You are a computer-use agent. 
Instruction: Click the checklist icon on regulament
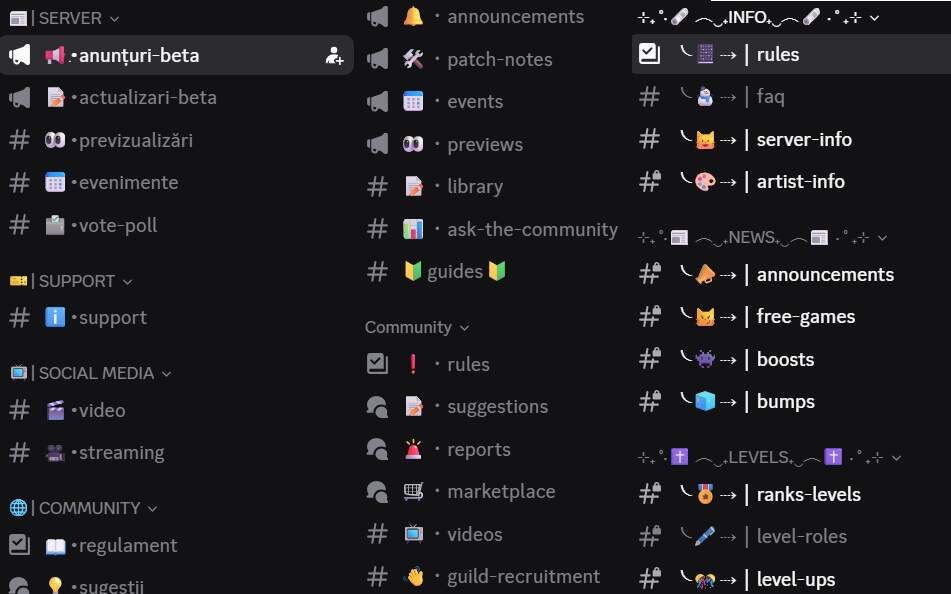pyautogui.click(x=20, y=546)
